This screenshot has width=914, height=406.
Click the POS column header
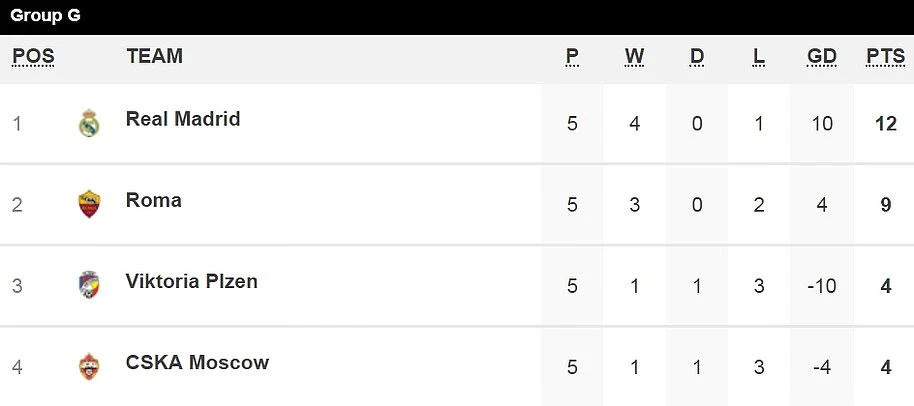pos(33,57)
